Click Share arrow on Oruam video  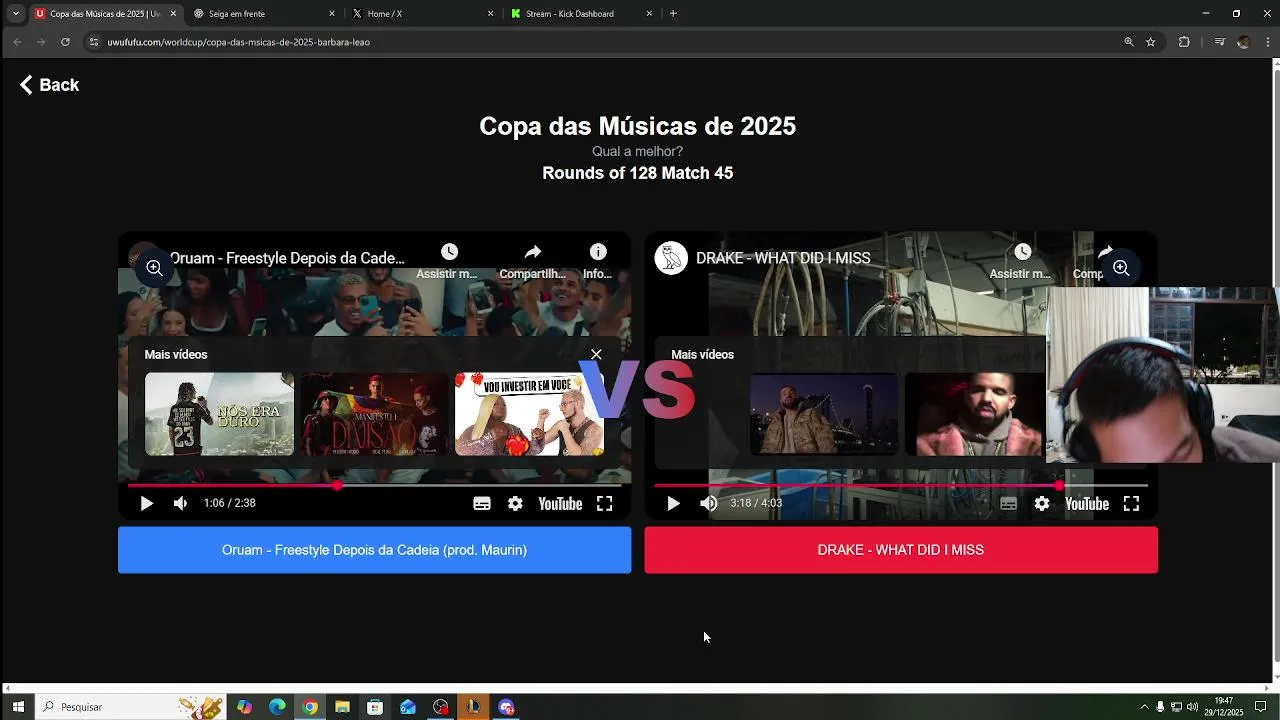tap(533, 252)
